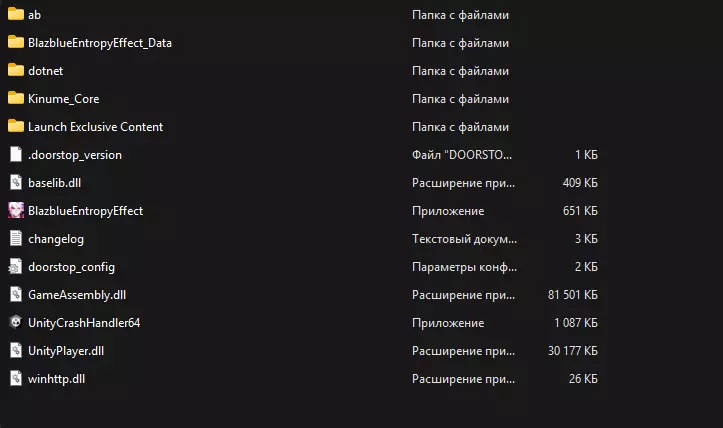Image resolution: width=723 pixels, height=428 pixels.
Task: Select the BlazblueEntropyEffect_Data folder name
Action: 100,43
